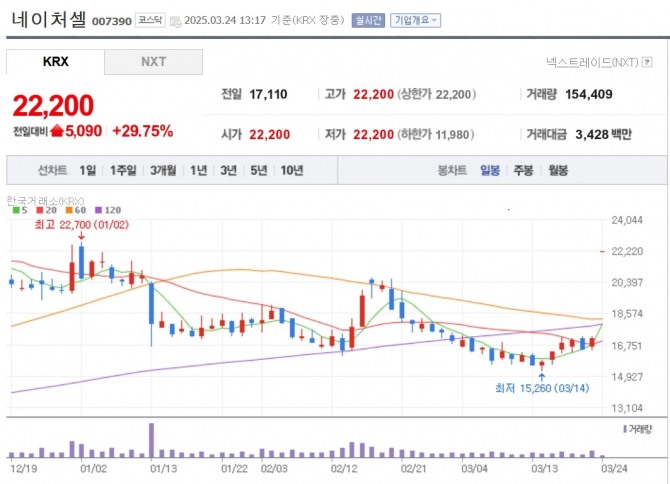Click the 봉차트 label
Image resolution: width=670 pixels, height=484 pixels.
coord(452,170)
